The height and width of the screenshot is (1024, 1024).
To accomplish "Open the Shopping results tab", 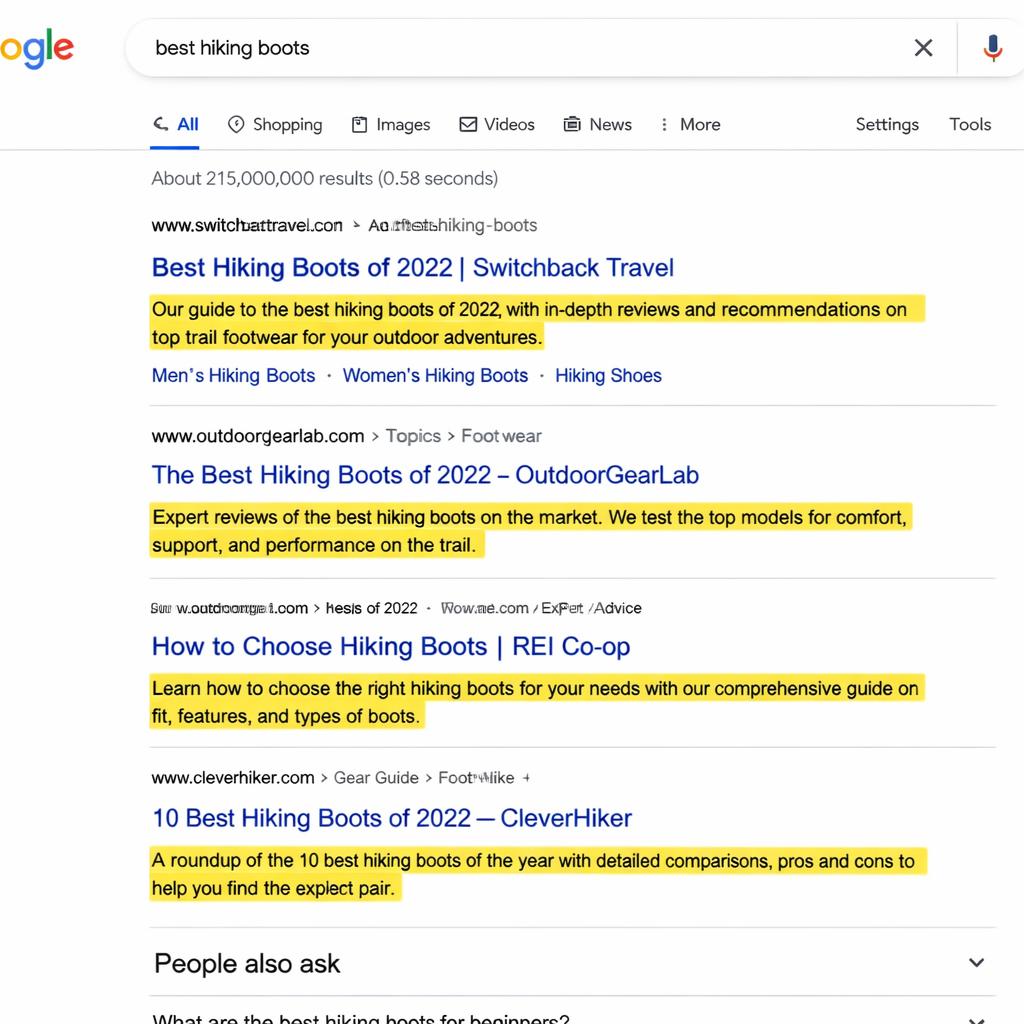I will tap(275, 125).
